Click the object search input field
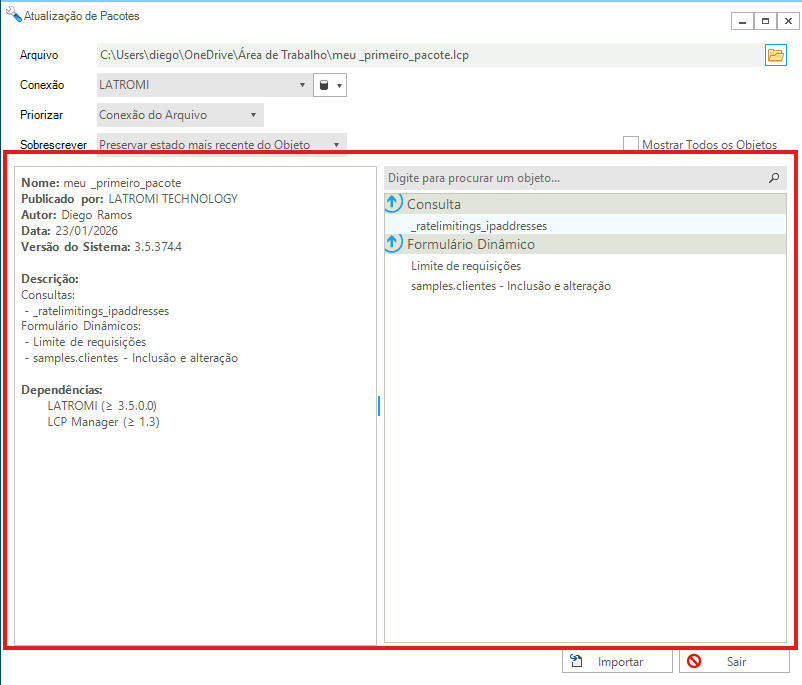The height and width of the screenshot is (685, 802). coord(570,178)
